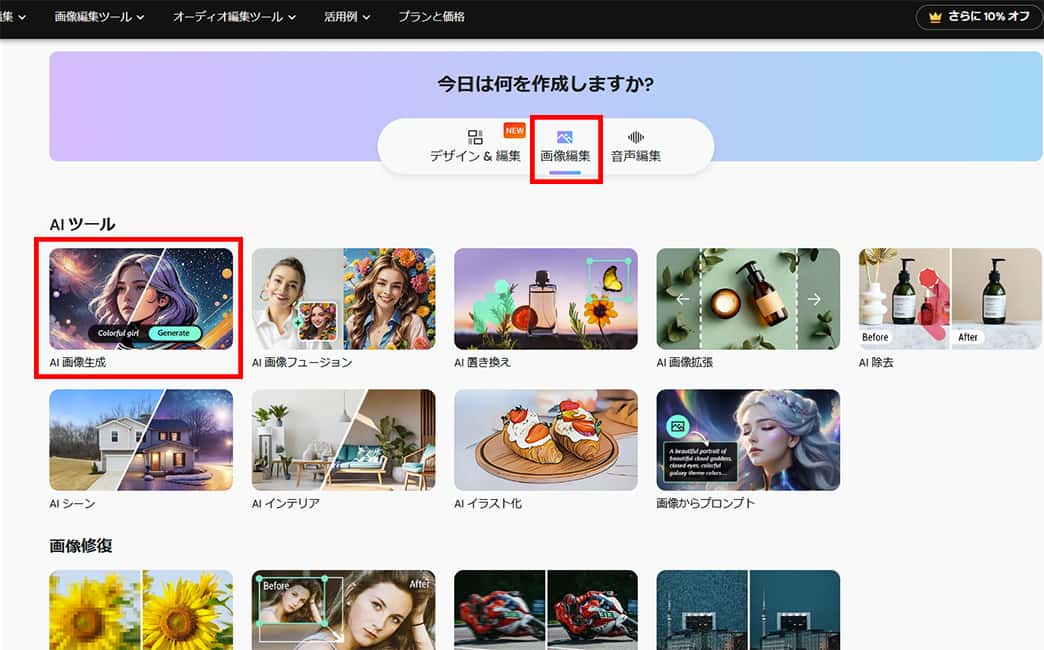The image size is (1044, 650).
Task: Click the picture icon above 画像編集
Action: (565, 137)
